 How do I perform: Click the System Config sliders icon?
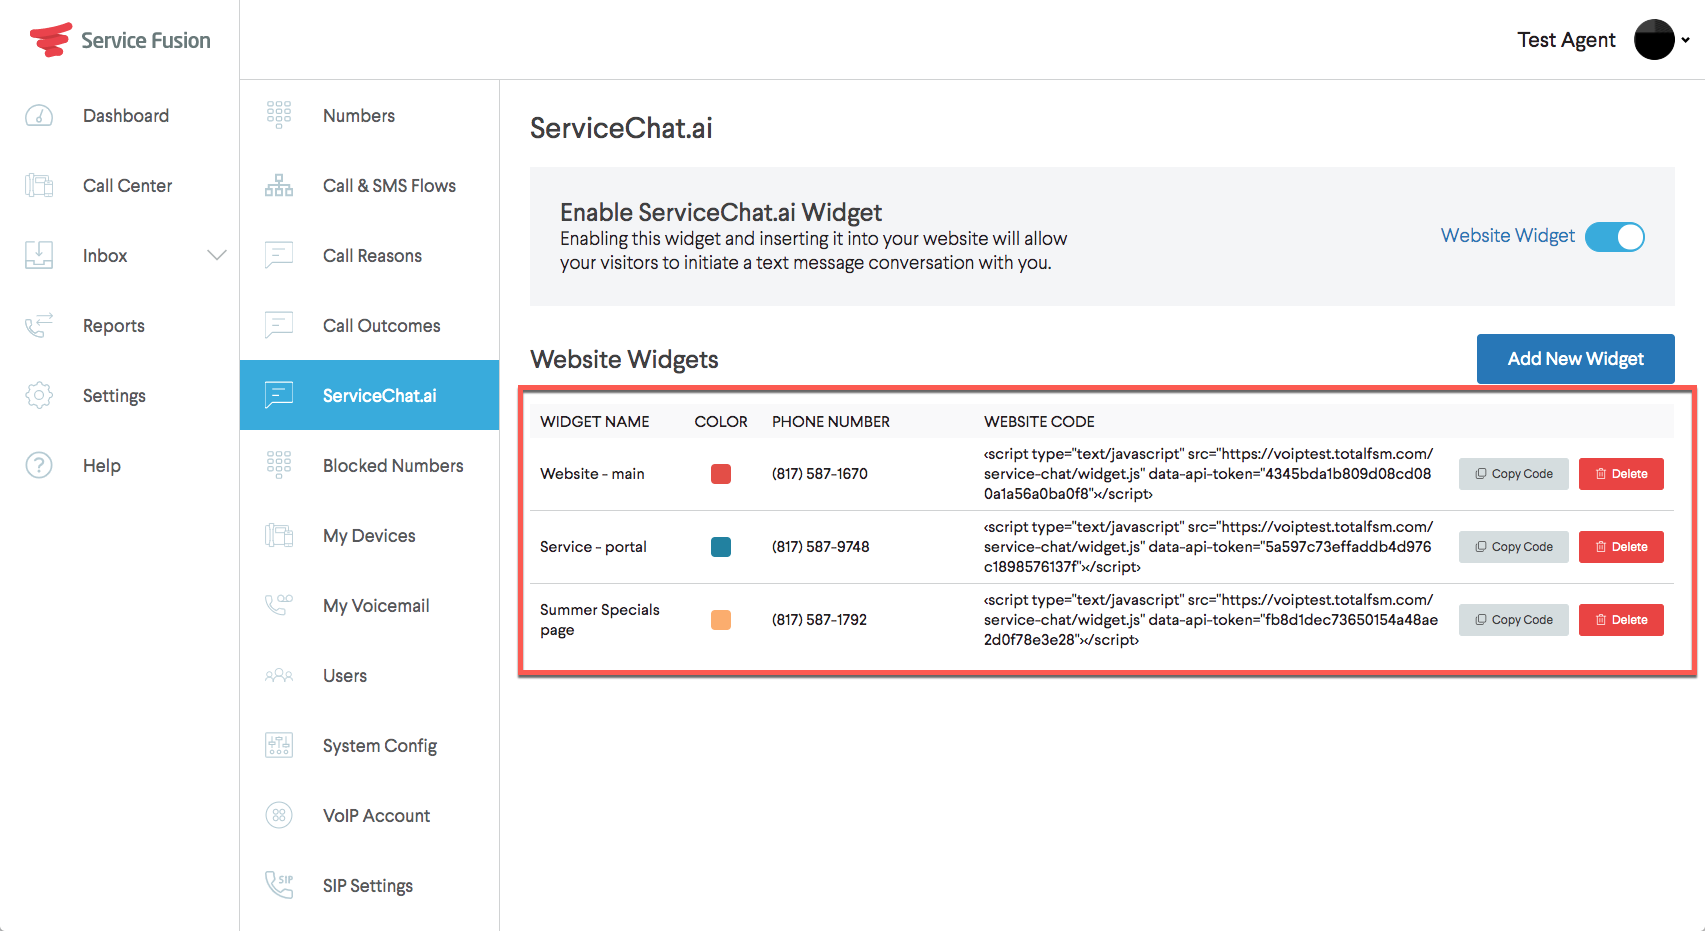(x=279, y=745)
